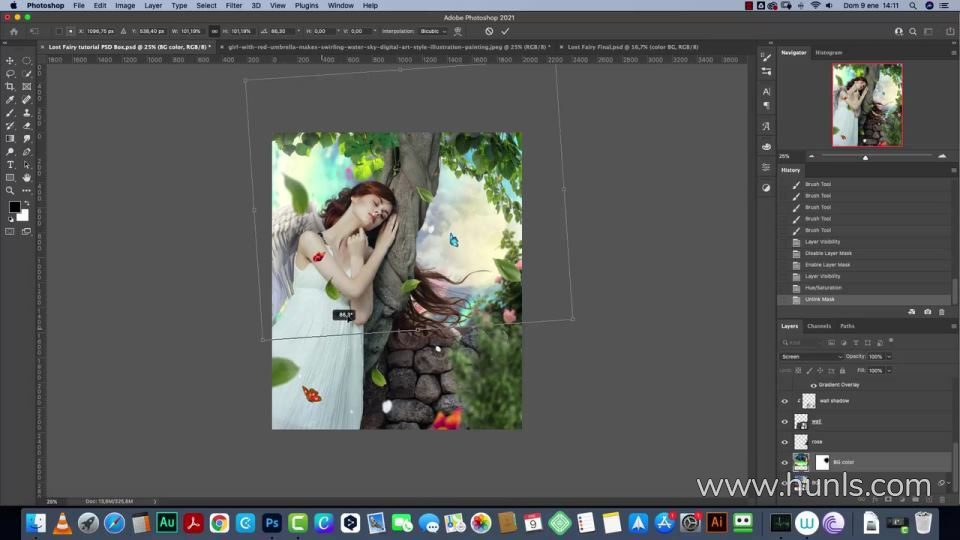Switch to Lost Fairy Final.psd document tab
Viewport: 960px width, 540px height.
pos(632,47)
